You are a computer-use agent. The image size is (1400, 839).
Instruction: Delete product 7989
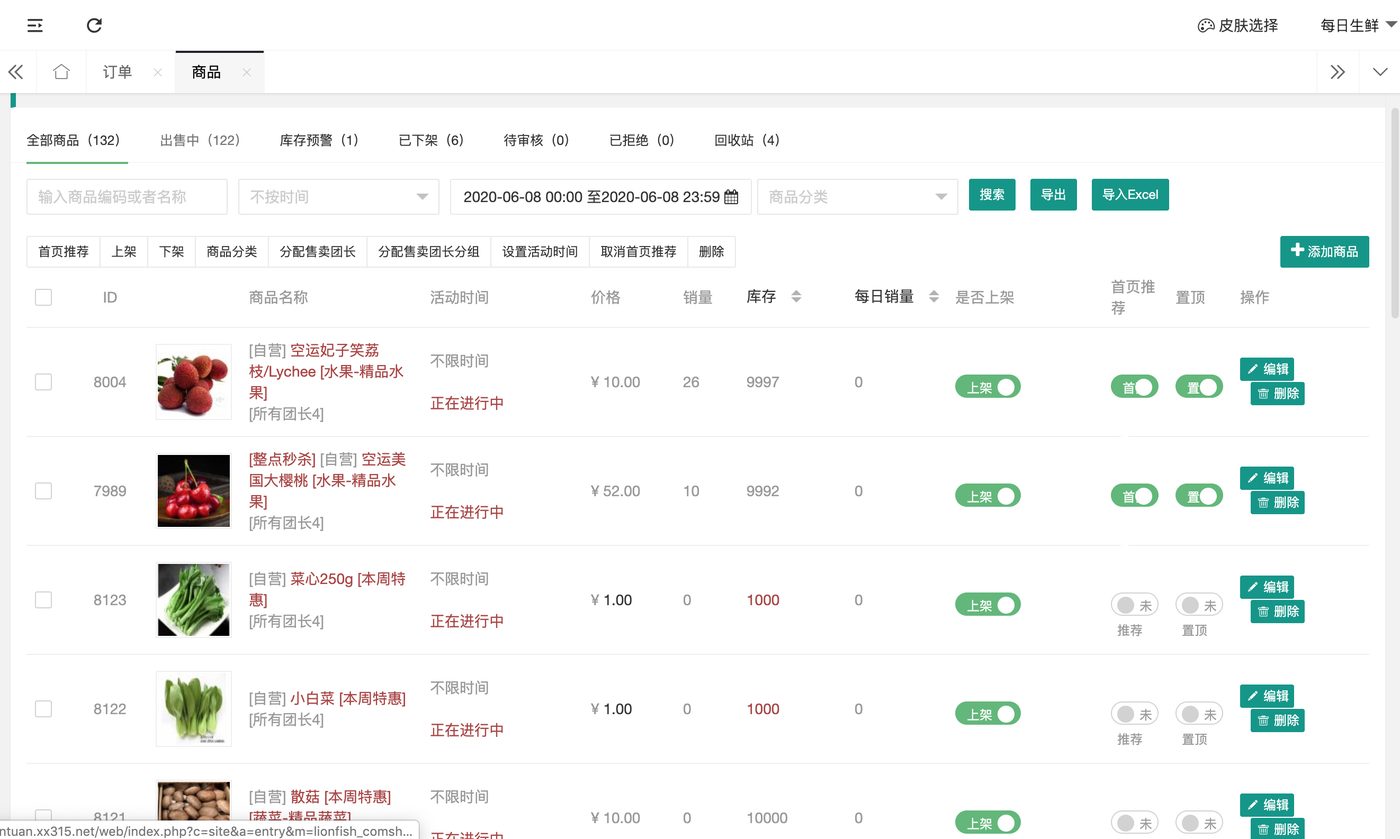[x=1278, y=502]
